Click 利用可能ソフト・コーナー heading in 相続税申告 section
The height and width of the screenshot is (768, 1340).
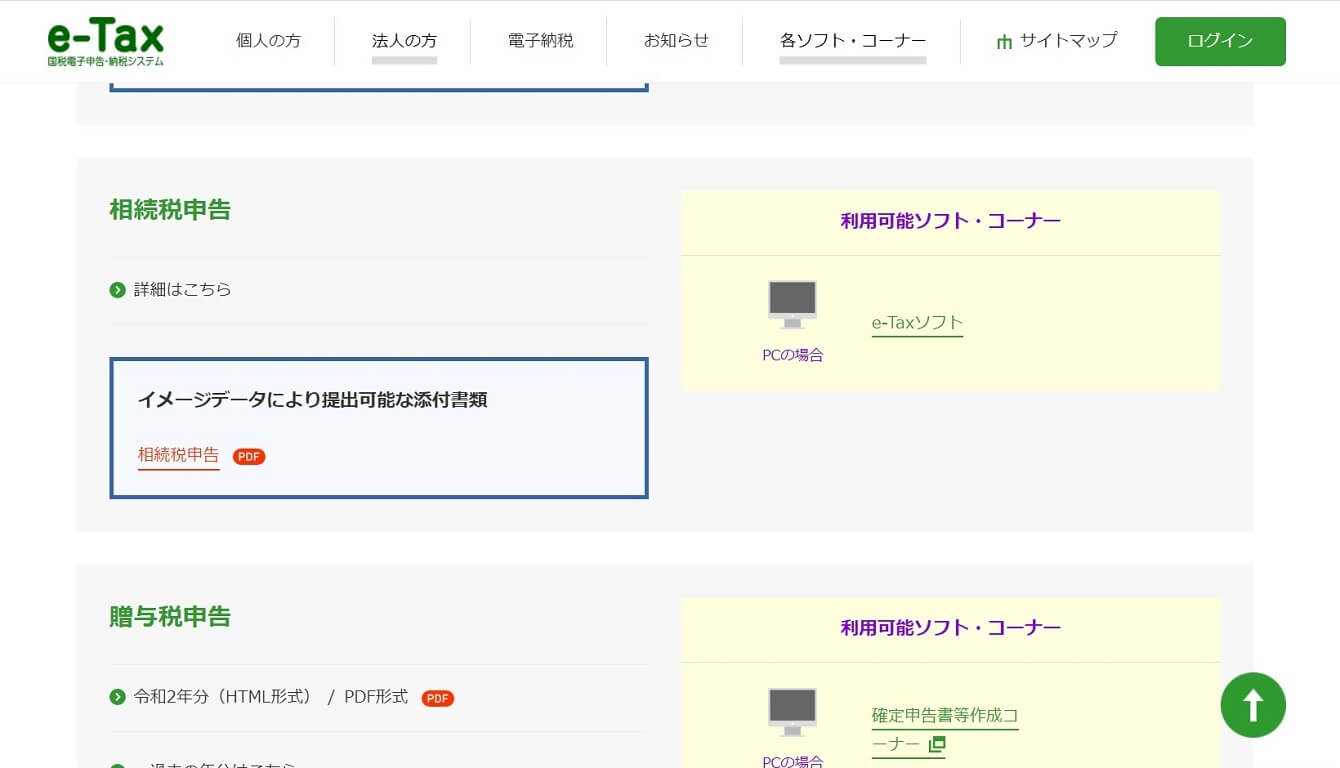point(950,220)
